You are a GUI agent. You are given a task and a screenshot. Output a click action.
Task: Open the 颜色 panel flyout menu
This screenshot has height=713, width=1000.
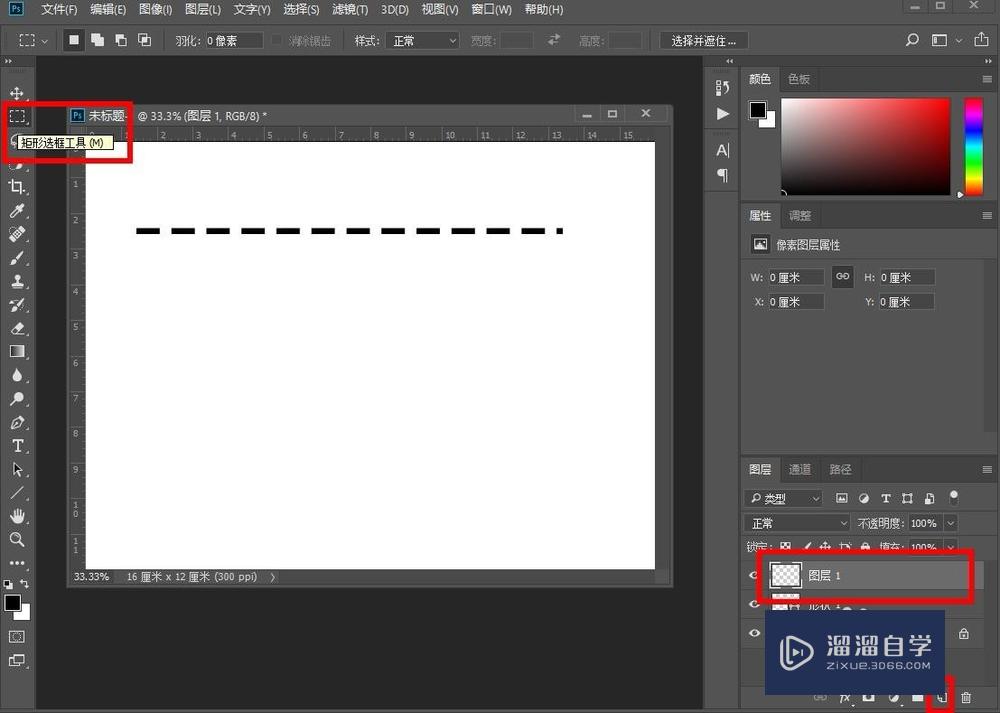(x=987, y=79)
